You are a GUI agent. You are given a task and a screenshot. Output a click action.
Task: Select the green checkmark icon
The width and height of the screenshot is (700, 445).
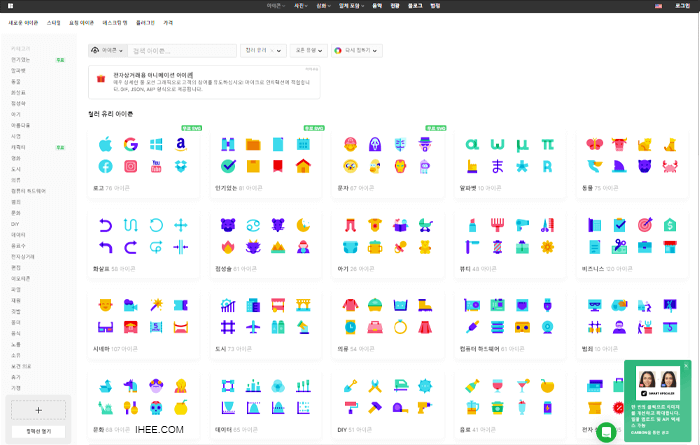click(228, 166)
